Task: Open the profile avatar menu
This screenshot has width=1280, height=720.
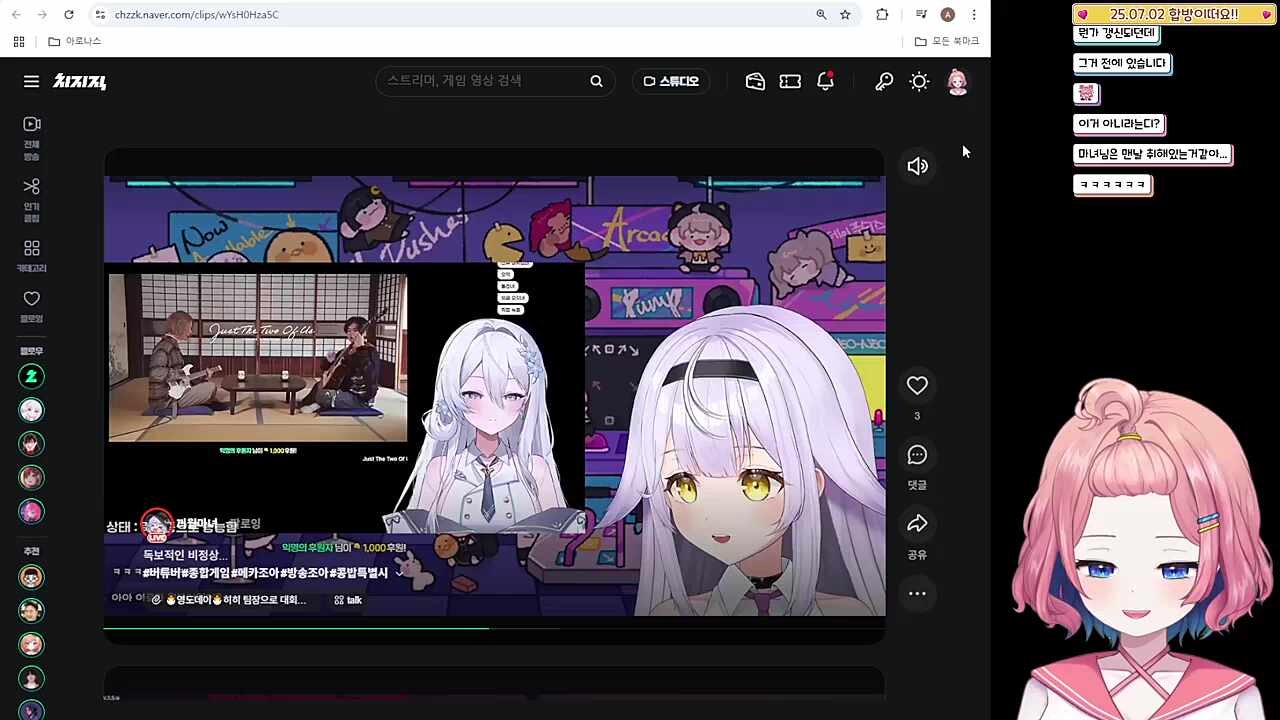Action: click(x=957, y=82)
